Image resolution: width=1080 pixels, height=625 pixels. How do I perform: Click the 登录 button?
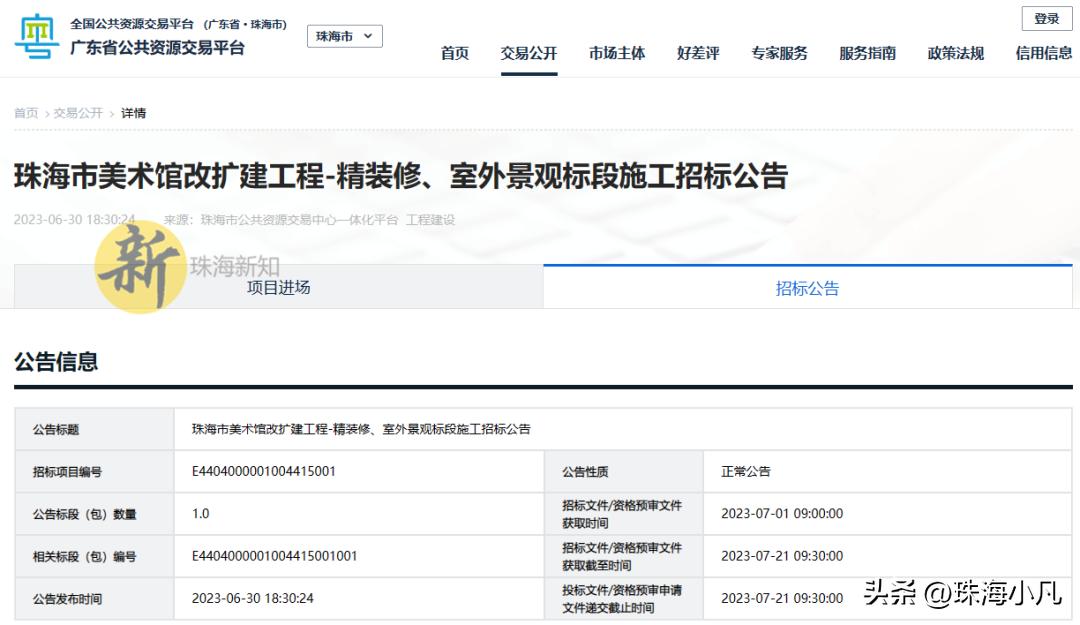[1045, 18]
